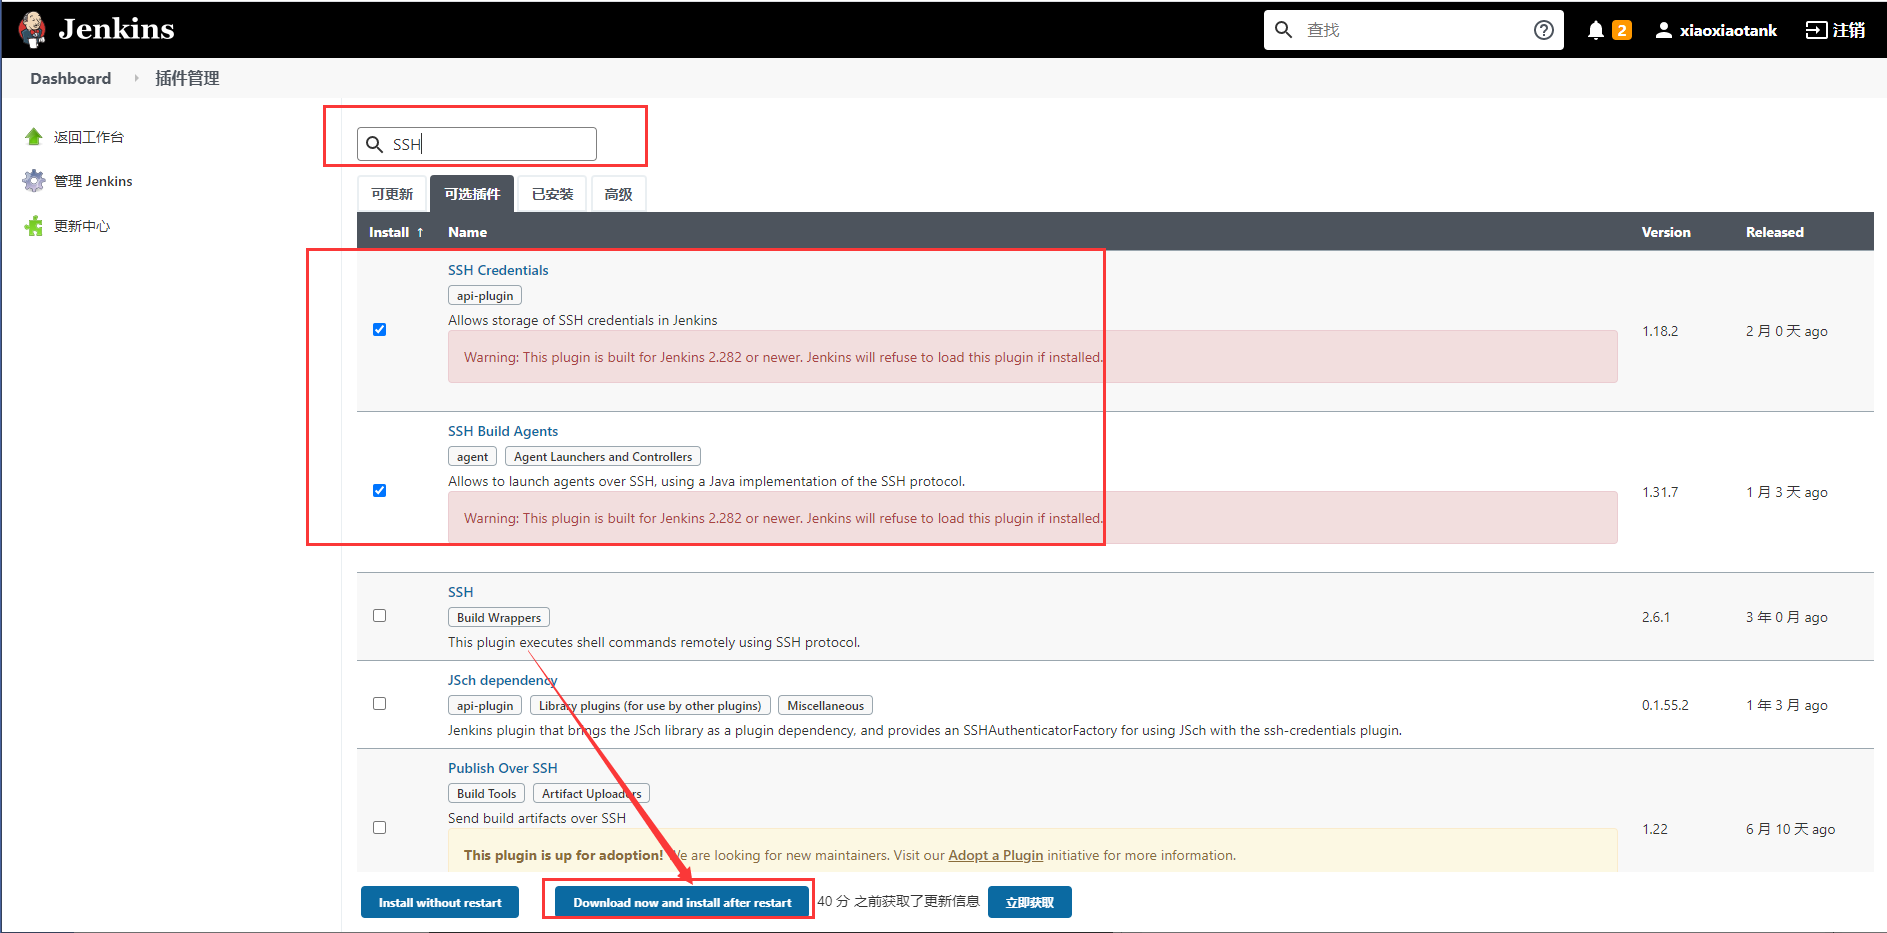Switch to the 高级 tab
Viewport: 1887px width, 933px height.
tap(618, 193)
